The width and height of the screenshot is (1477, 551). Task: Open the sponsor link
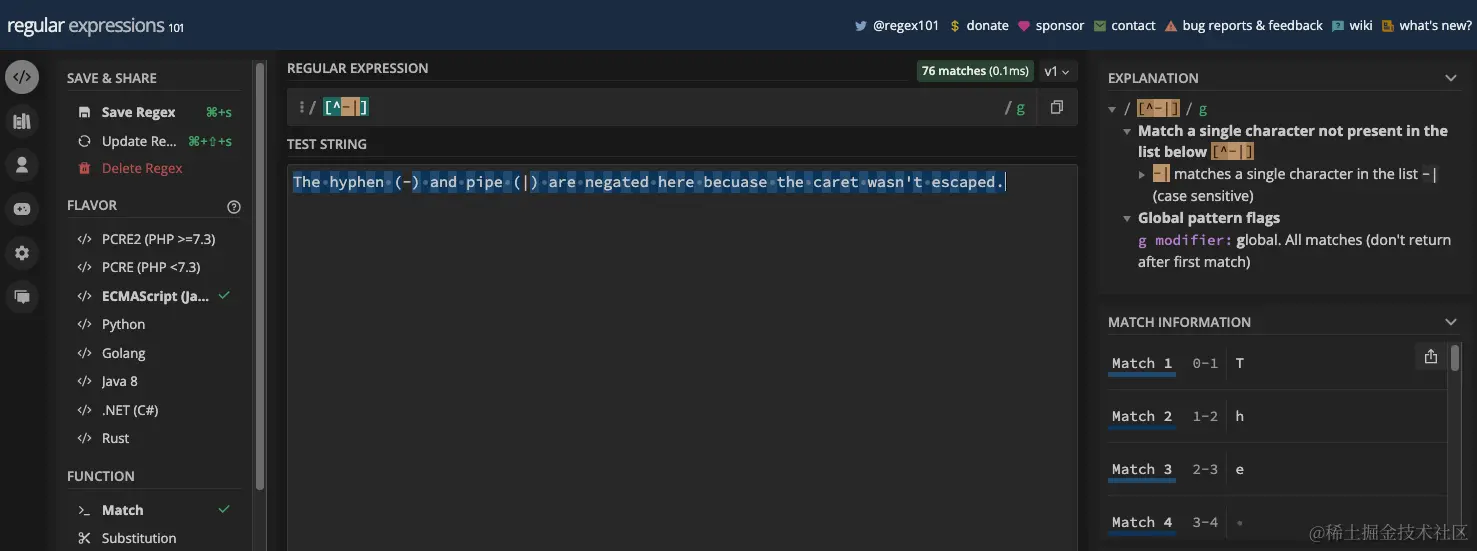pos(1060,26)
